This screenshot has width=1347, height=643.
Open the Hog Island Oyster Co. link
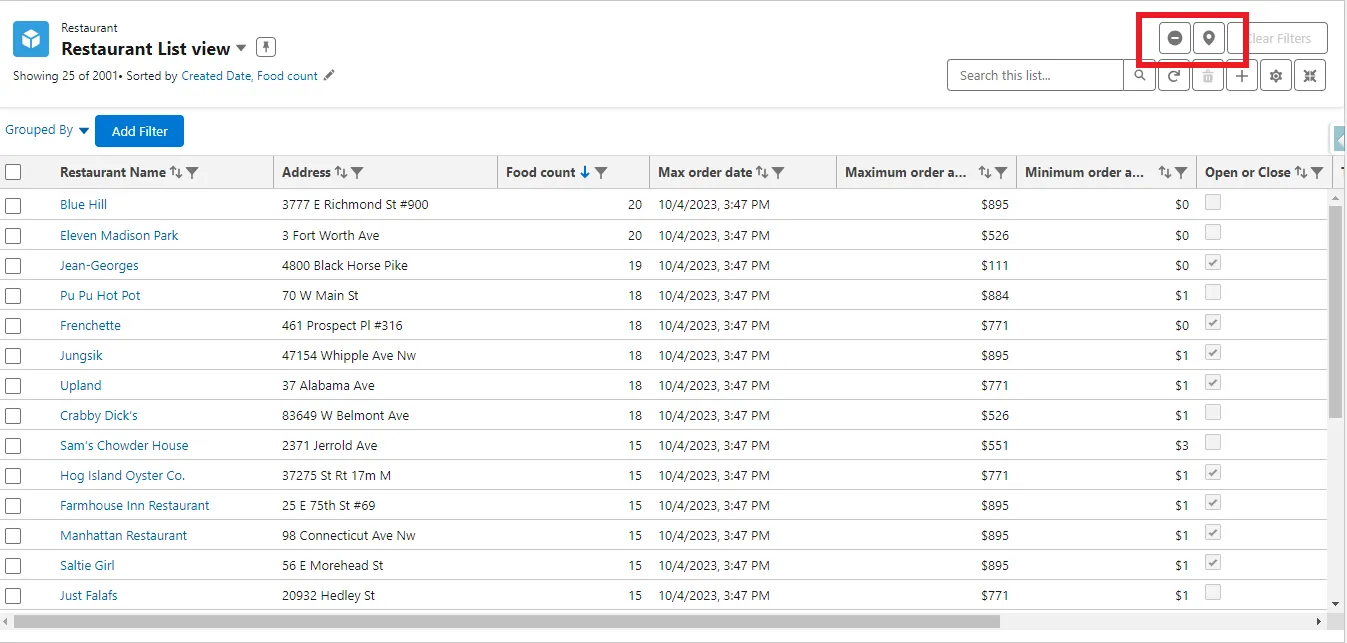(x=122, y=476)
